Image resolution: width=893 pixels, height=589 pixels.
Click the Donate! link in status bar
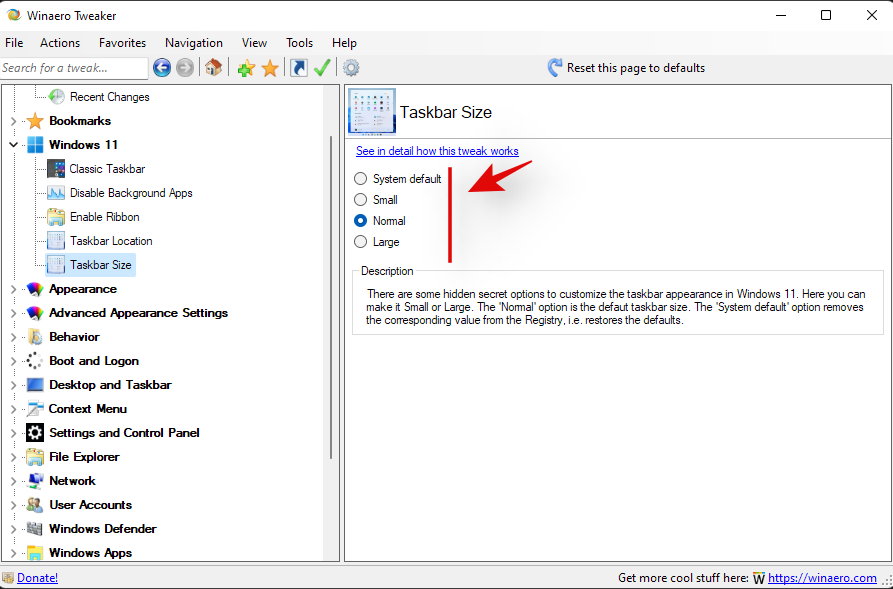37,578
